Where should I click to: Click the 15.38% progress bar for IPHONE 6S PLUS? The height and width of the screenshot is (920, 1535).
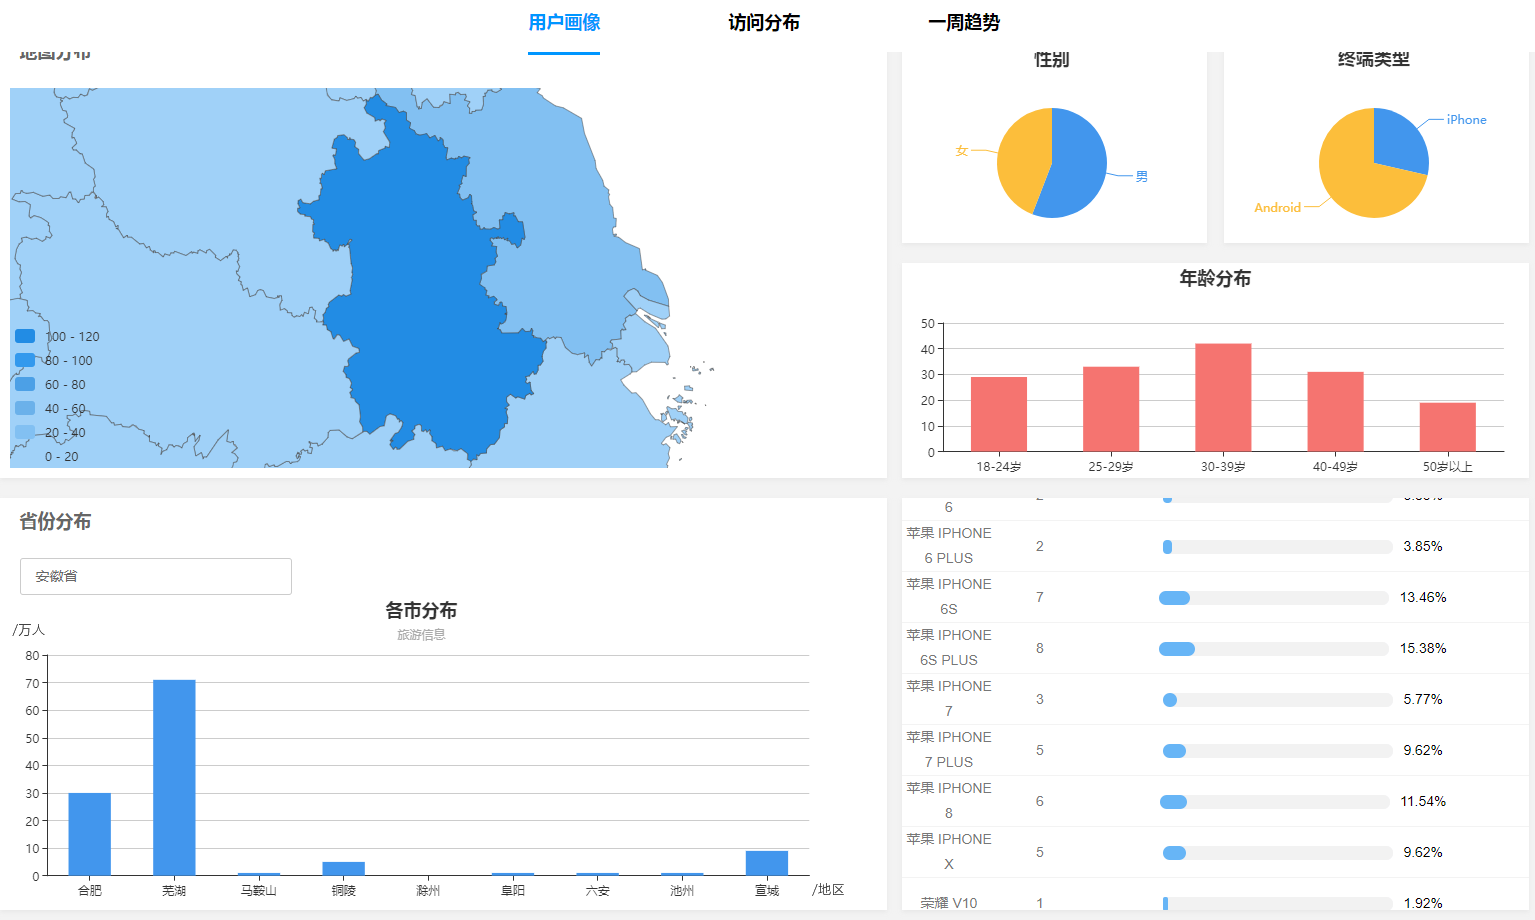(x=1275, y=649)
